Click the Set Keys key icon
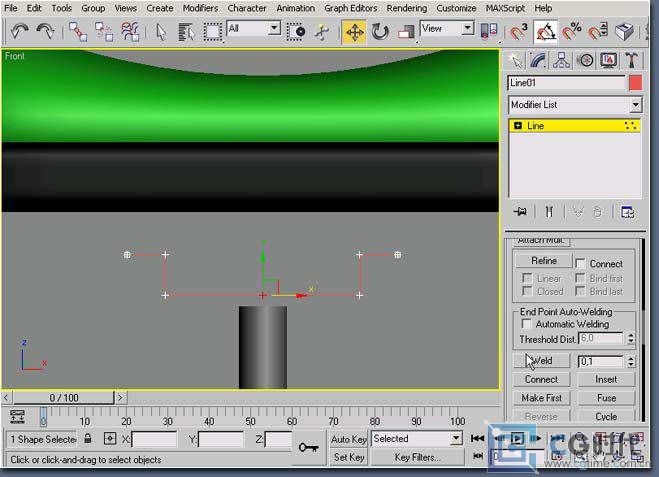The width and height of the screenshot is (659, 477). pyautogui.click(x=308, y=448)
